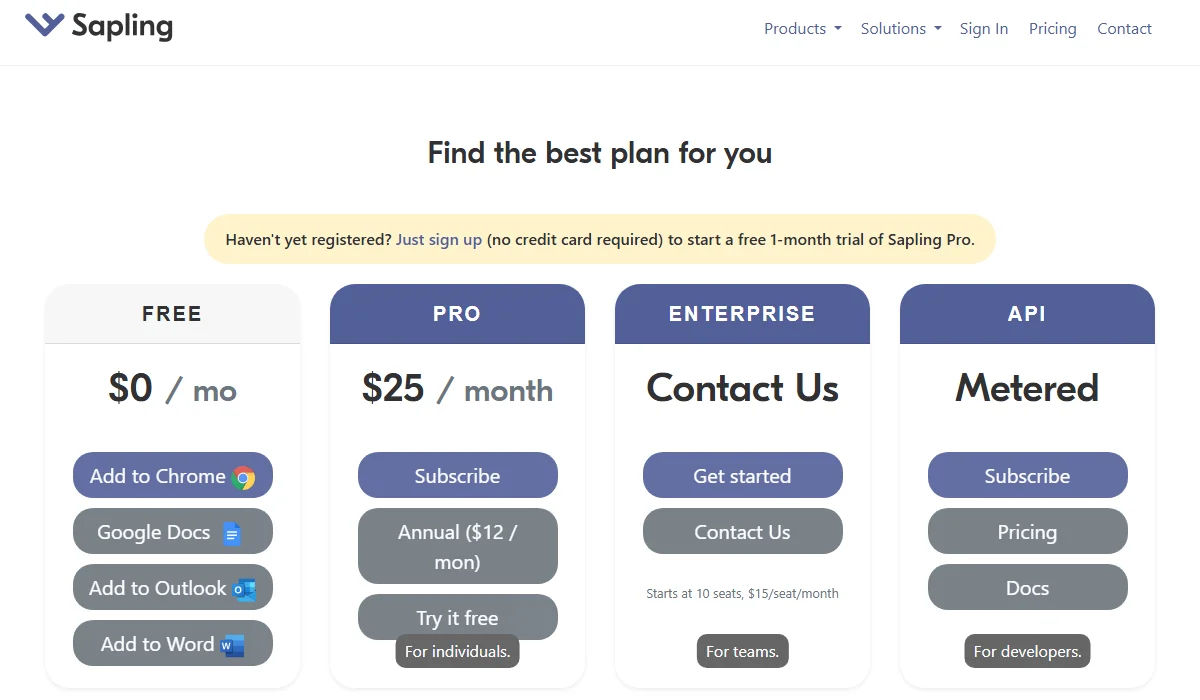
Task: Open the Contact page from navigation
Action: (1124, 29)
